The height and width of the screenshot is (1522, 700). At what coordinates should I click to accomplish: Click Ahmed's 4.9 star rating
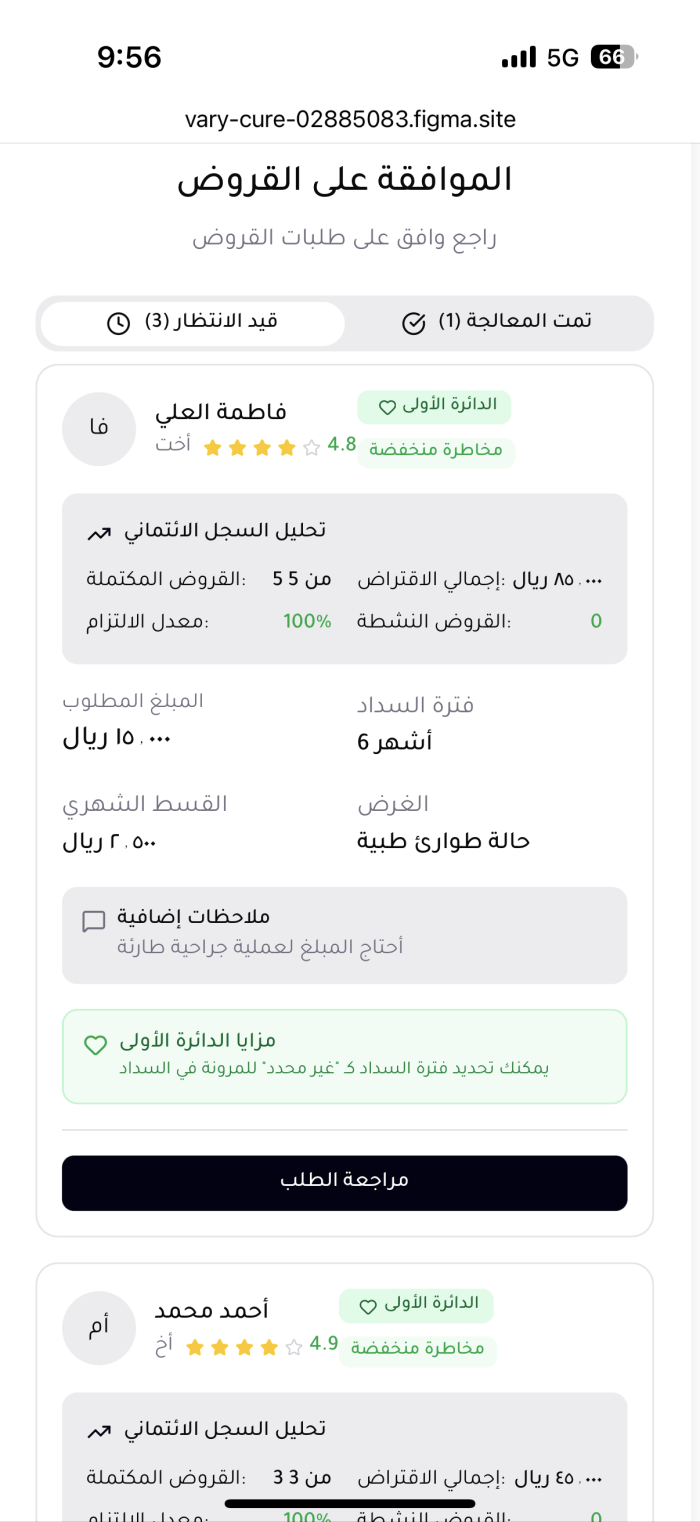[262, 1346]
